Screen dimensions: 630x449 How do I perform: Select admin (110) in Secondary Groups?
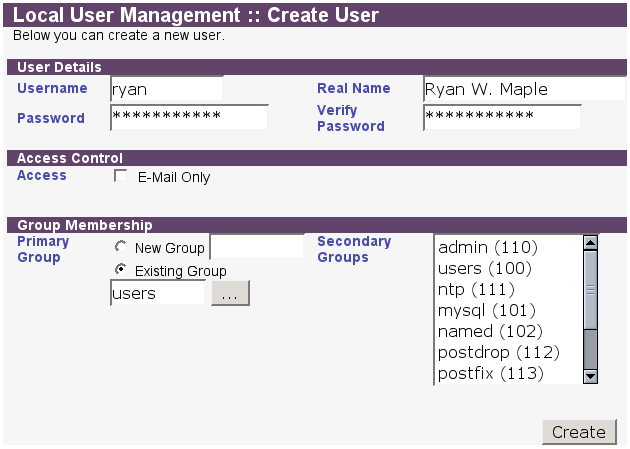(x=488, y=247)
